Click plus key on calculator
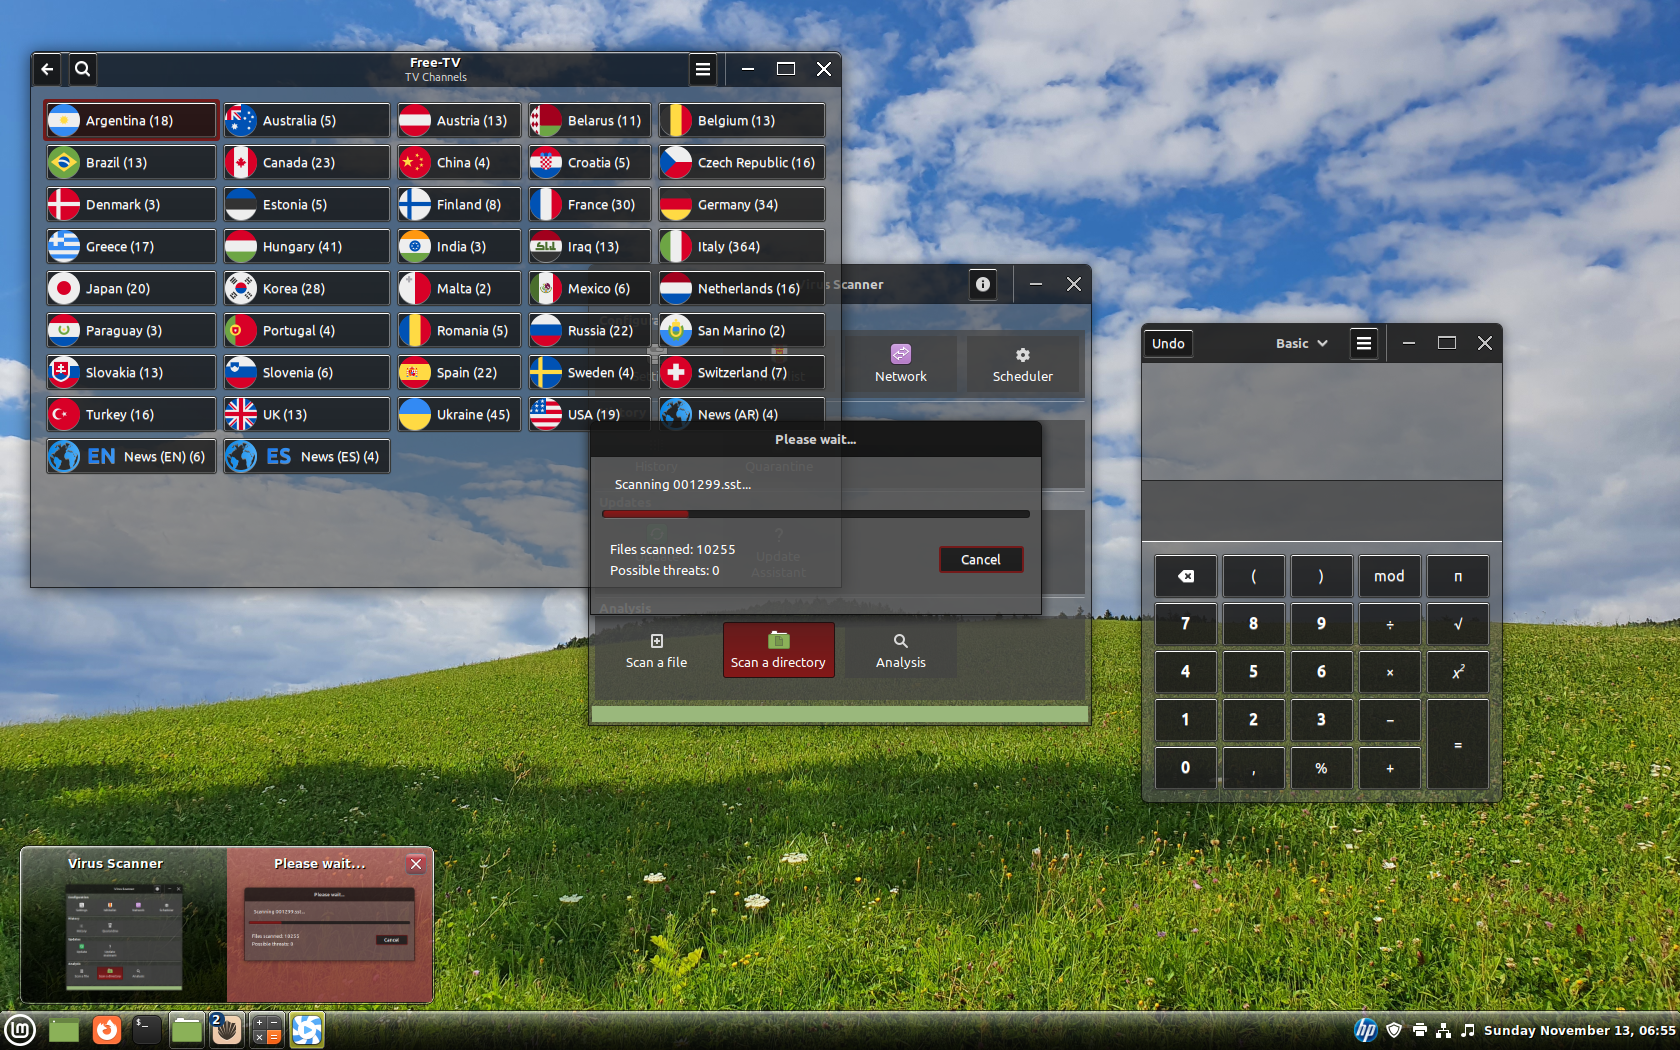1680x1050 pixels. (1390, 768)
